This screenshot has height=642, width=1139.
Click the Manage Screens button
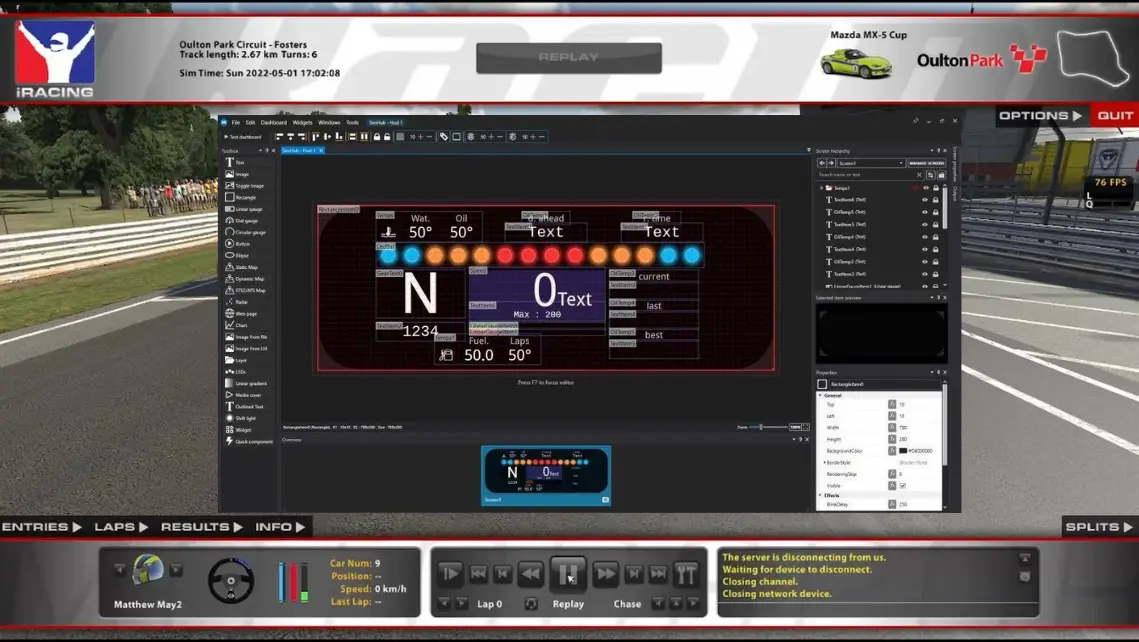point(926,163)
